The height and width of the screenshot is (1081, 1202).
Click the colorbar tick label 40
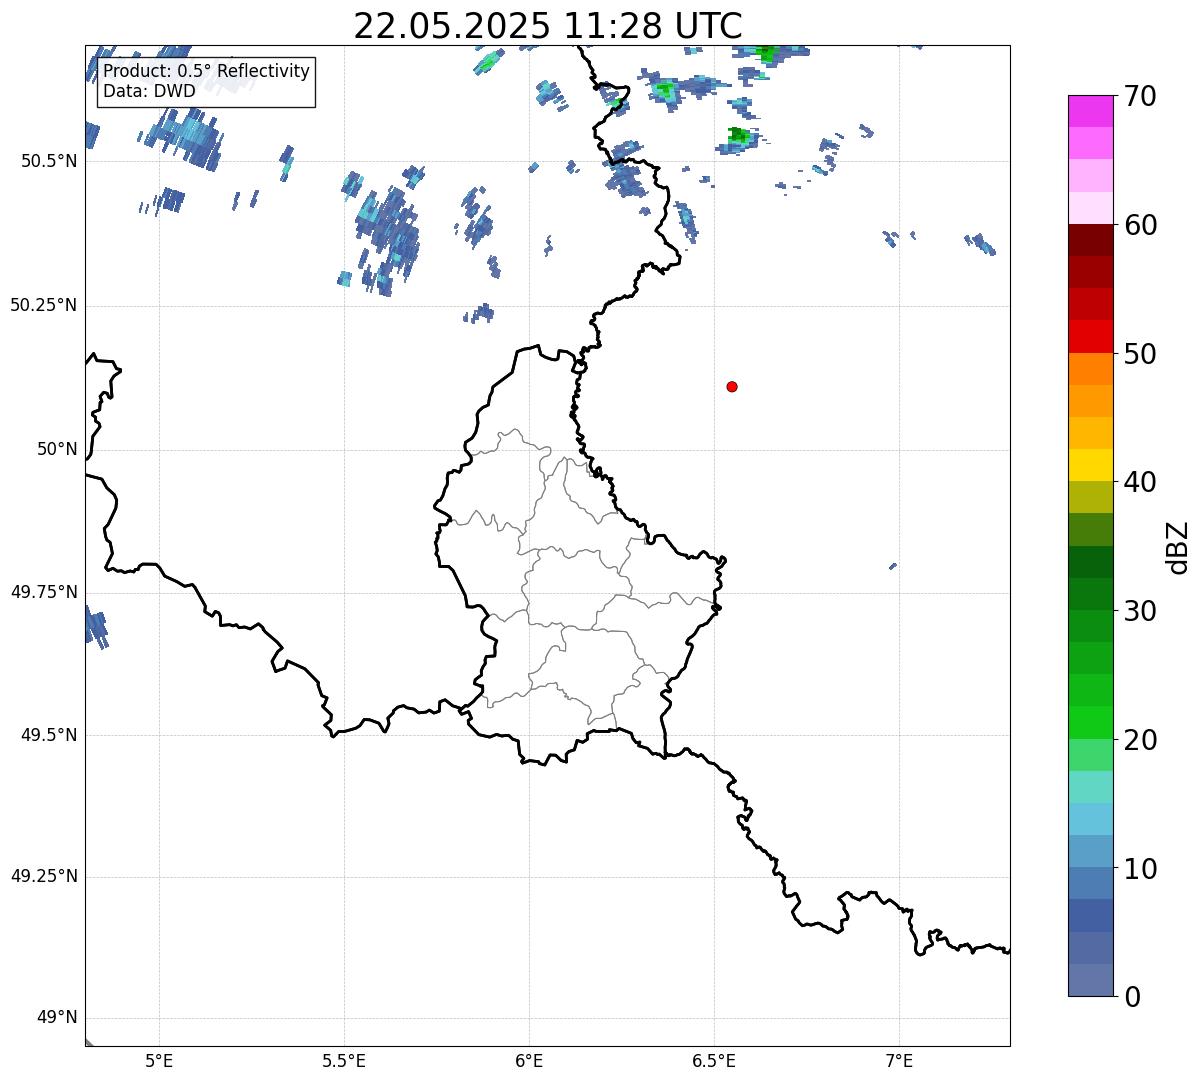pos(1140,482)
